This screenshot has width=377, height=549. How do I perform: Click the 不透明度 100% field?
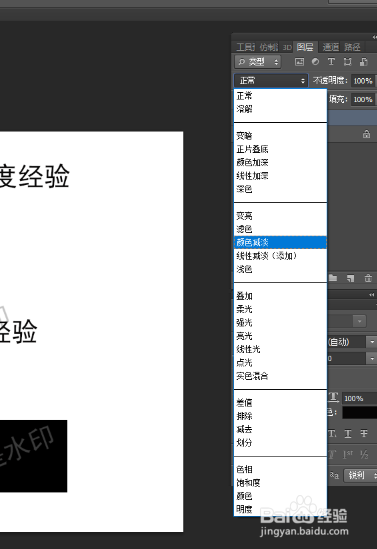point(363,81)
